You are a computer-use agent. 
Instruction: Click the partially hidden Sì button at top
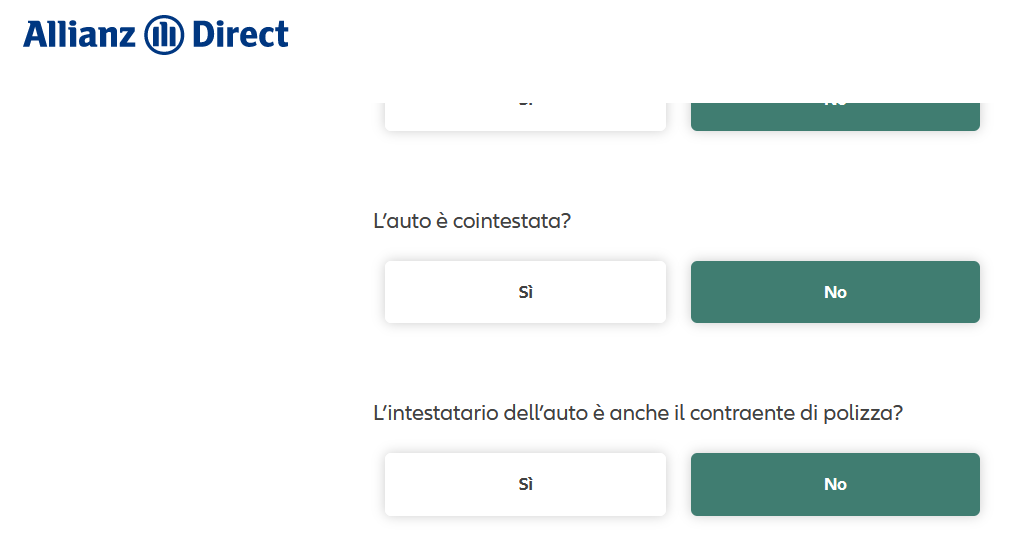click(x=525, y=116)
